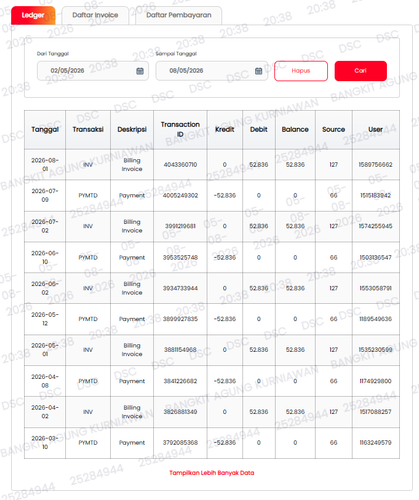Select transaction ID 3826881349
Viewport: 419px width, 500px height.
click(x=180, y=412)
